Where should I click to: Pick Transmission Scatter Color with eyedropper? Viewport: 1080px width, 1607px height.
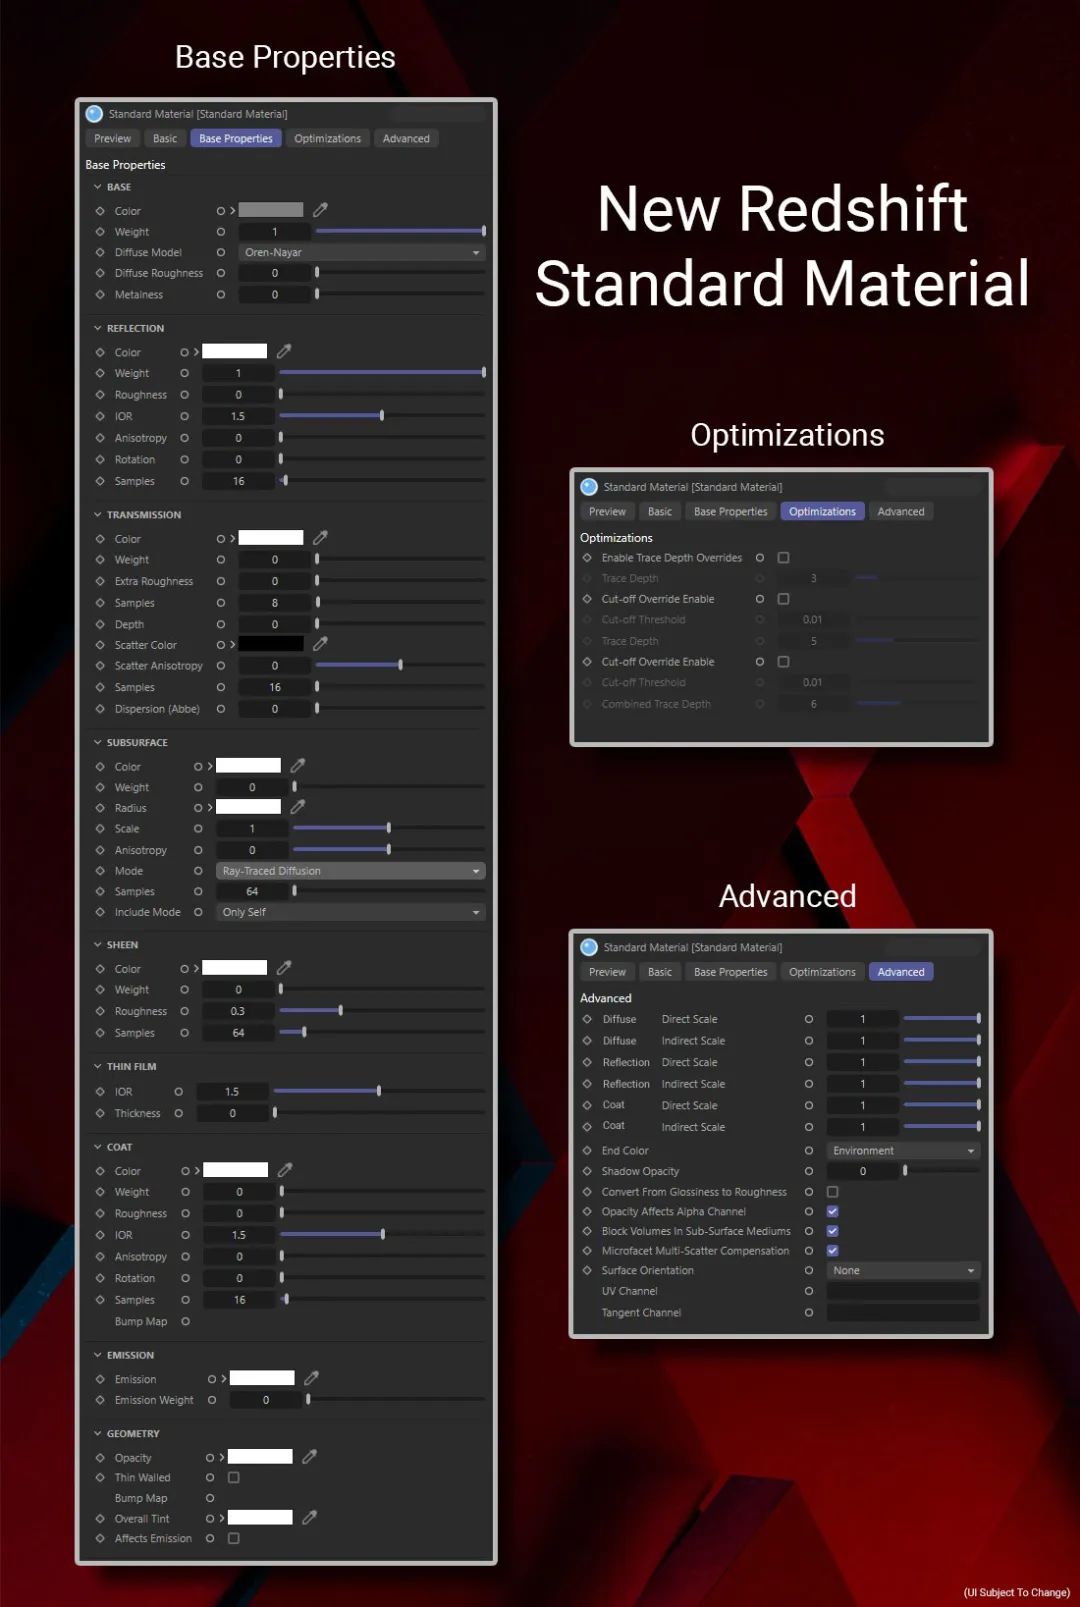(x=320, y=644)
